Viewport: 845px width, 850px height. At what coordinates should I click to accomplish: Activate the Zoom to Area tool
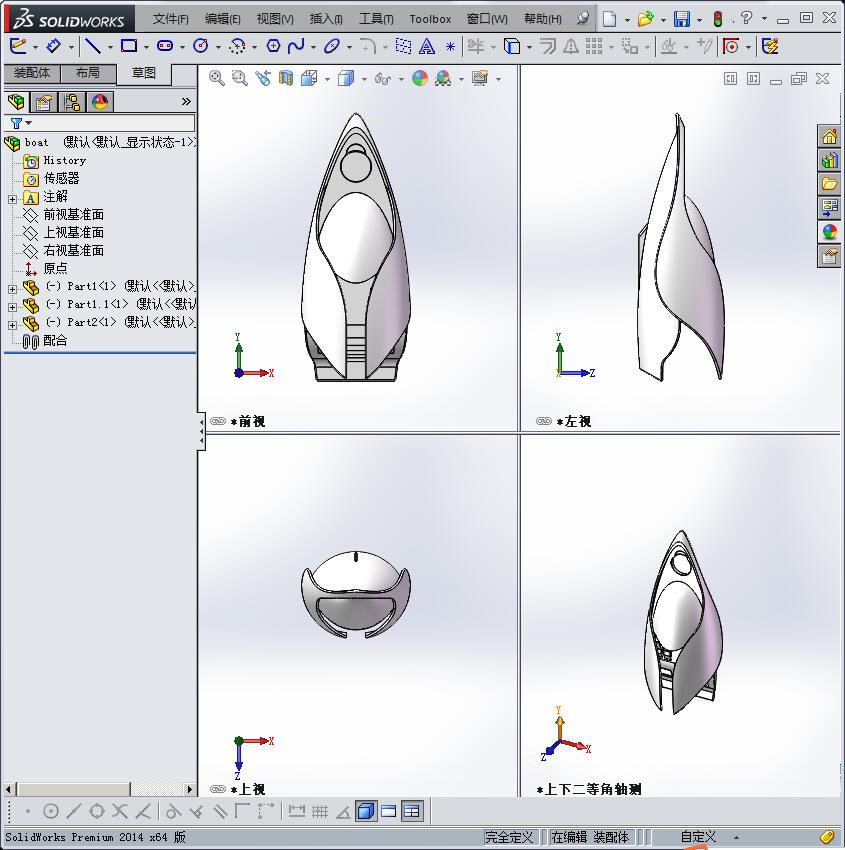[240, 76]
